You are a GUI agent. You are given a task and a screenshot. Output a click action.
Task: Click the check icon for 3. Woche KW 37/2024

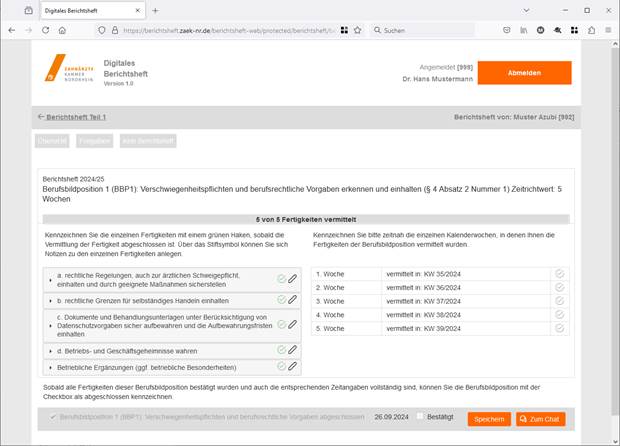[x=560, y=301]
